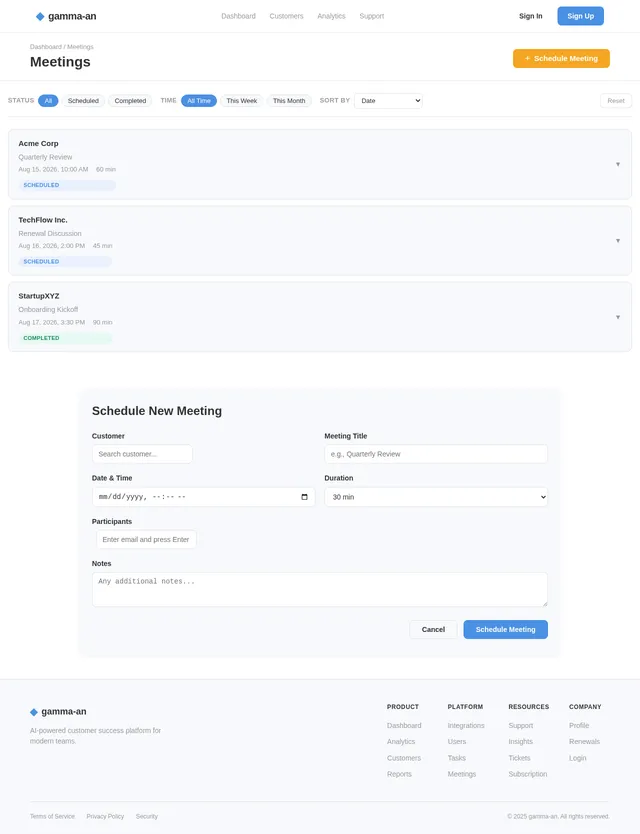Open footer Profile link
Viewport: 640px width, 834px height.
579,725
